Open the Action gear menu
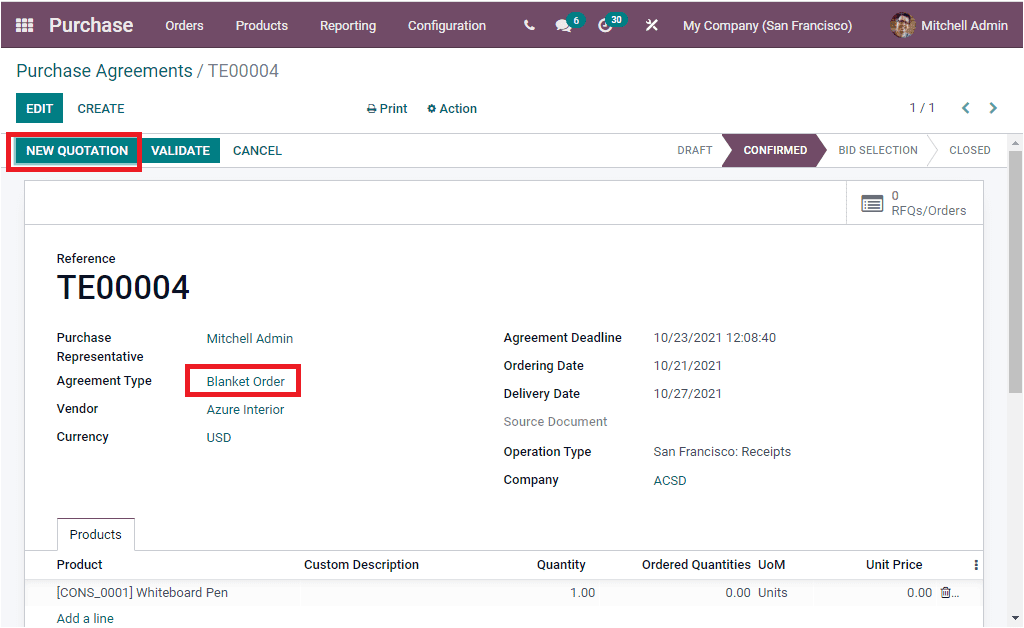Screen dimensions: 1024x628 451,108
